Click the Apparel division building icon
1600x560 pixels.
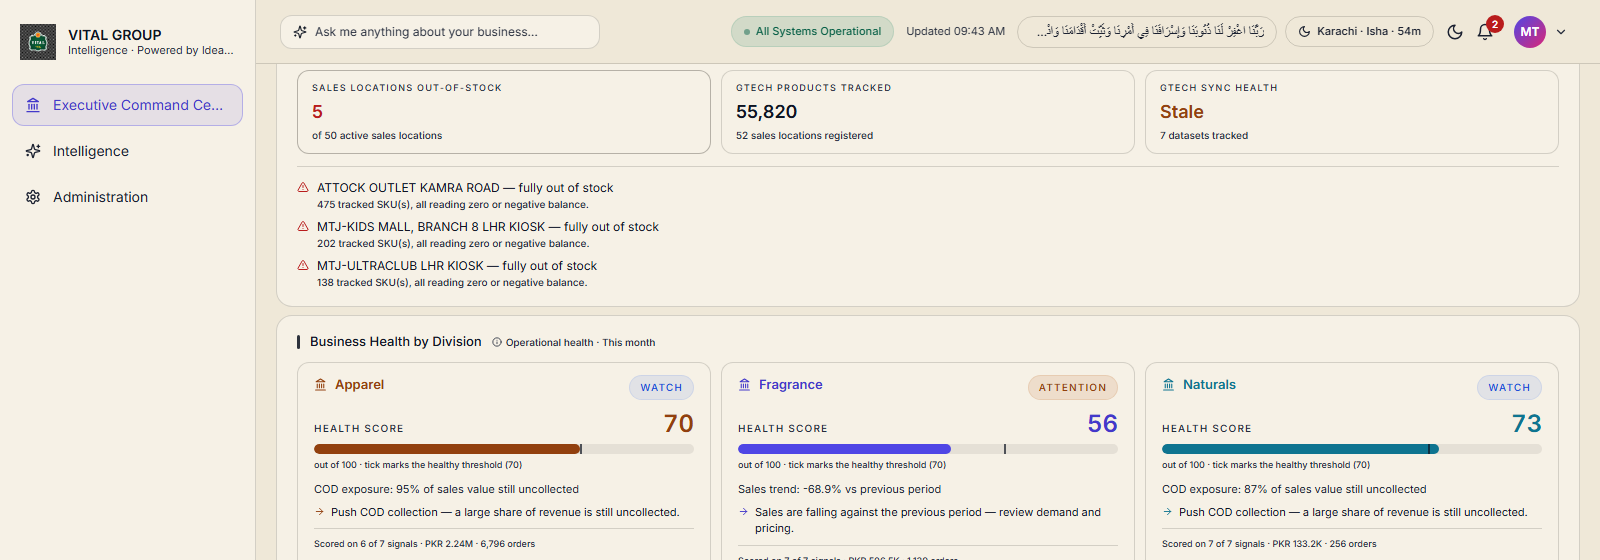tap(321, 384)
